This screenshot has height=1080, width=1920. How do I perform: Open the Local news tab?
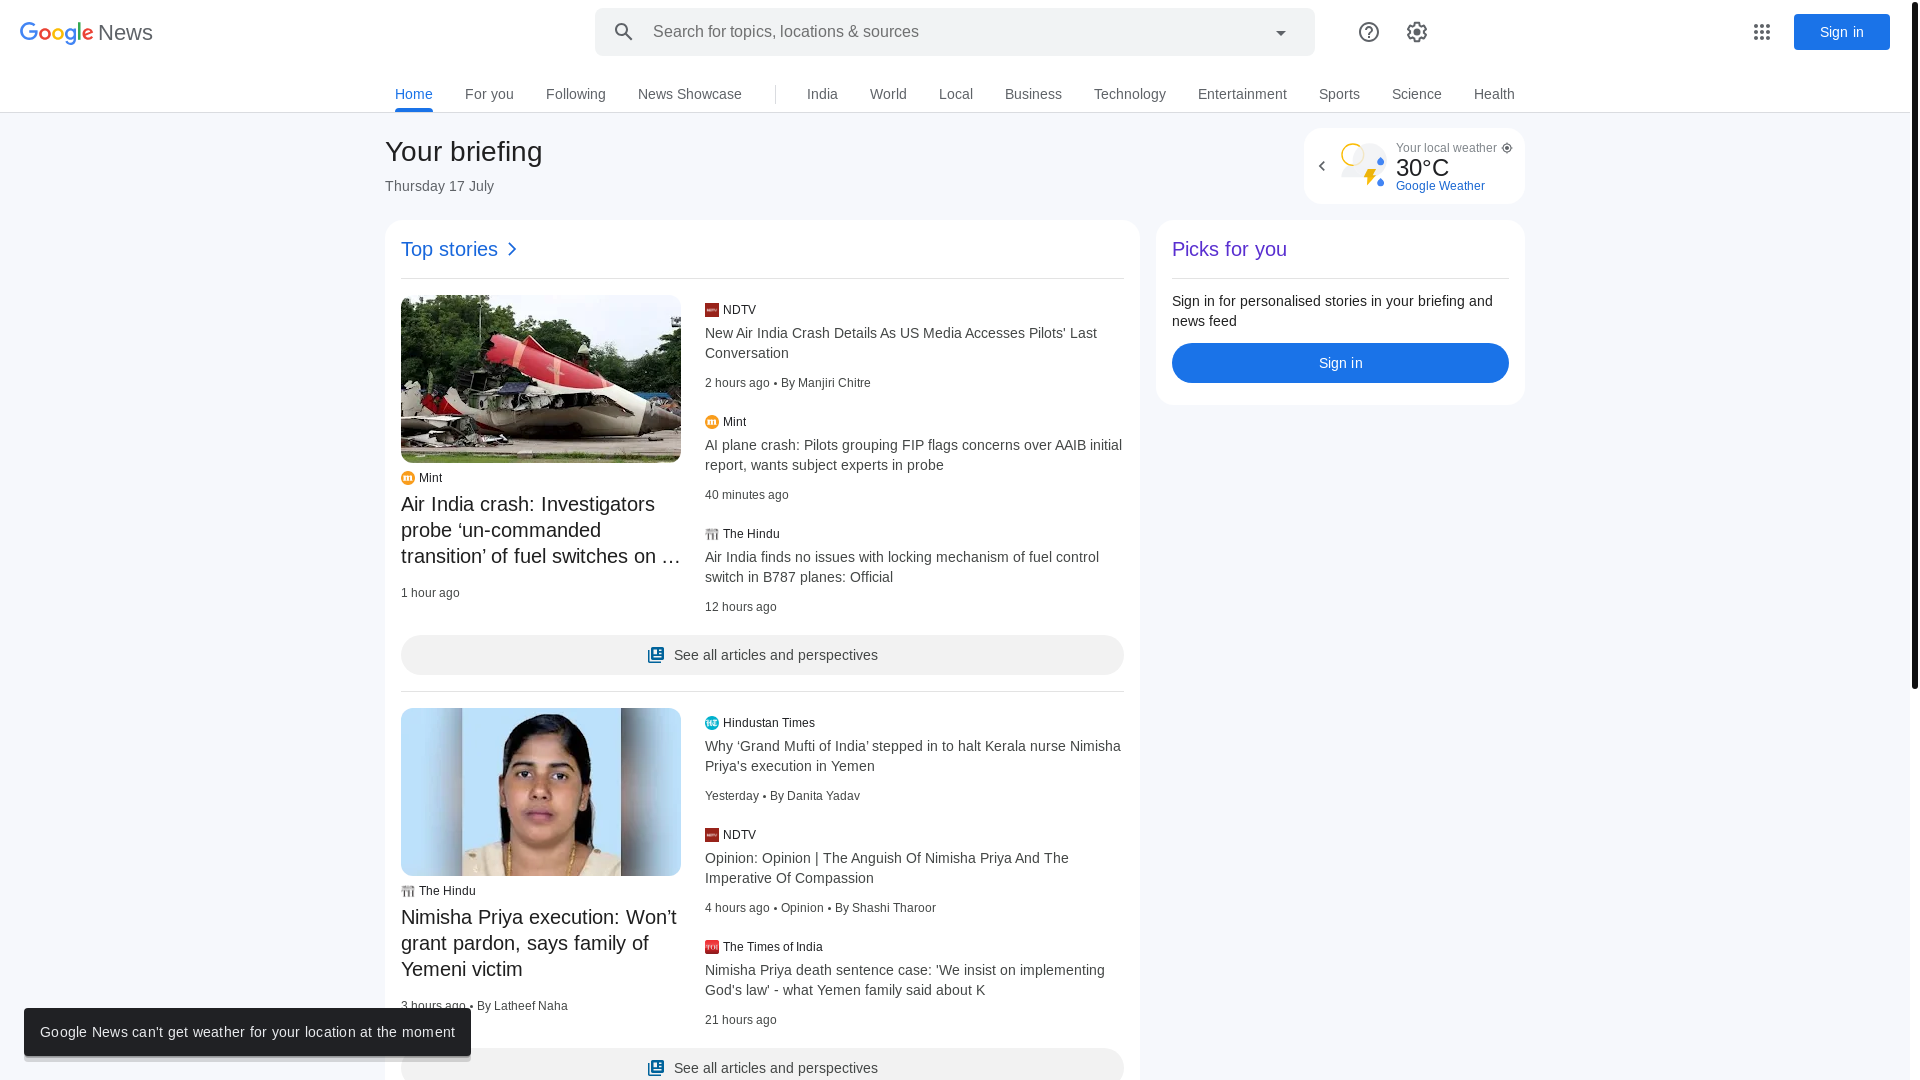(x=955, y=94)
